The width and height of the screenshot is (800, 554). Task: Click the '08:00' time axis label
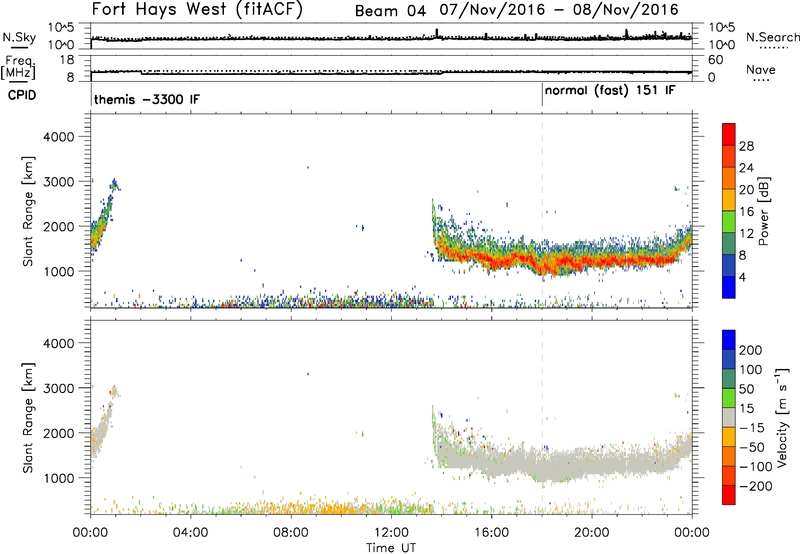291,533
